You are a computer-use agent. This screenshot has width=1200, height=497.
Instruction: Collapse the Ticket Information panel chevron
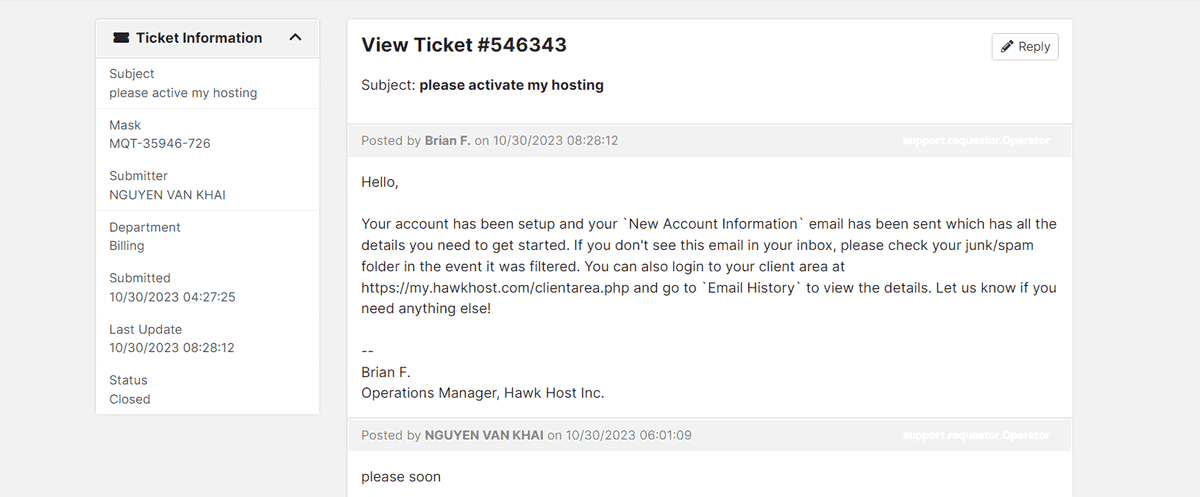tap(295, 38)
